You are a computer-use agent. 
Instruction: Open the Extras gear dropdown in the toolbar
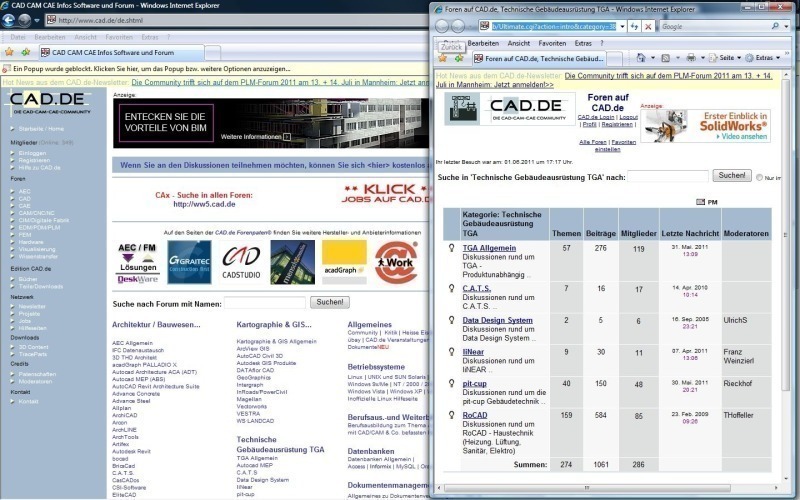(763, 58)
